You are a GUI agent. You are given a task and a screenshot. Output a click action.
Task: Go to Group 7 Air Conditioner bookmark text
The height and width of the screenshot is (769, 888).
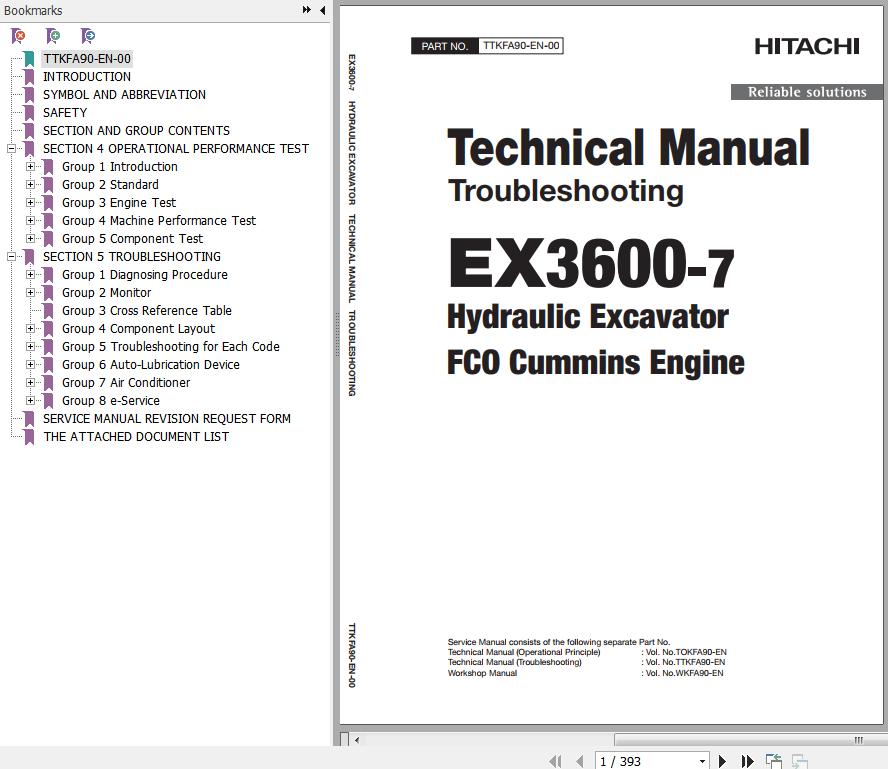point(126,383)
